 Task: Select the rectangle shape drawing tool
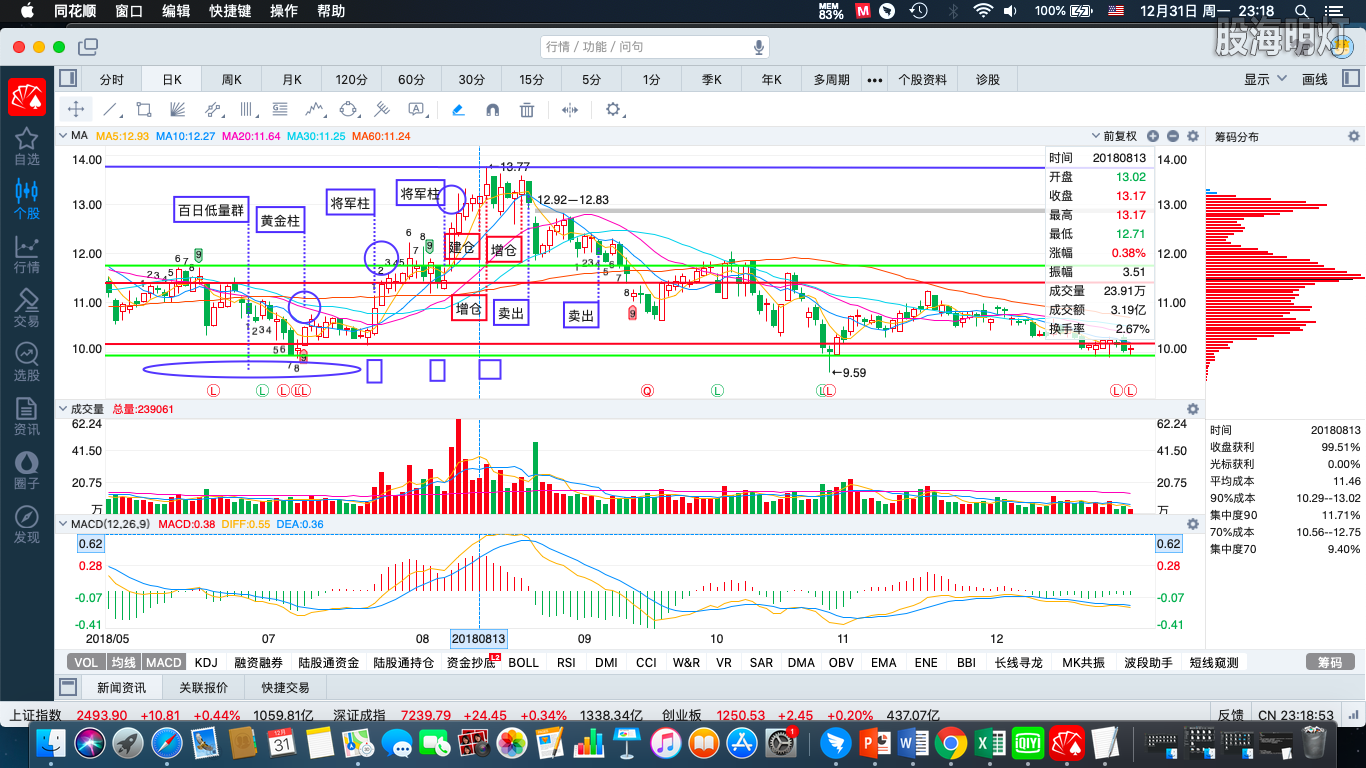(x=143, y=110)
